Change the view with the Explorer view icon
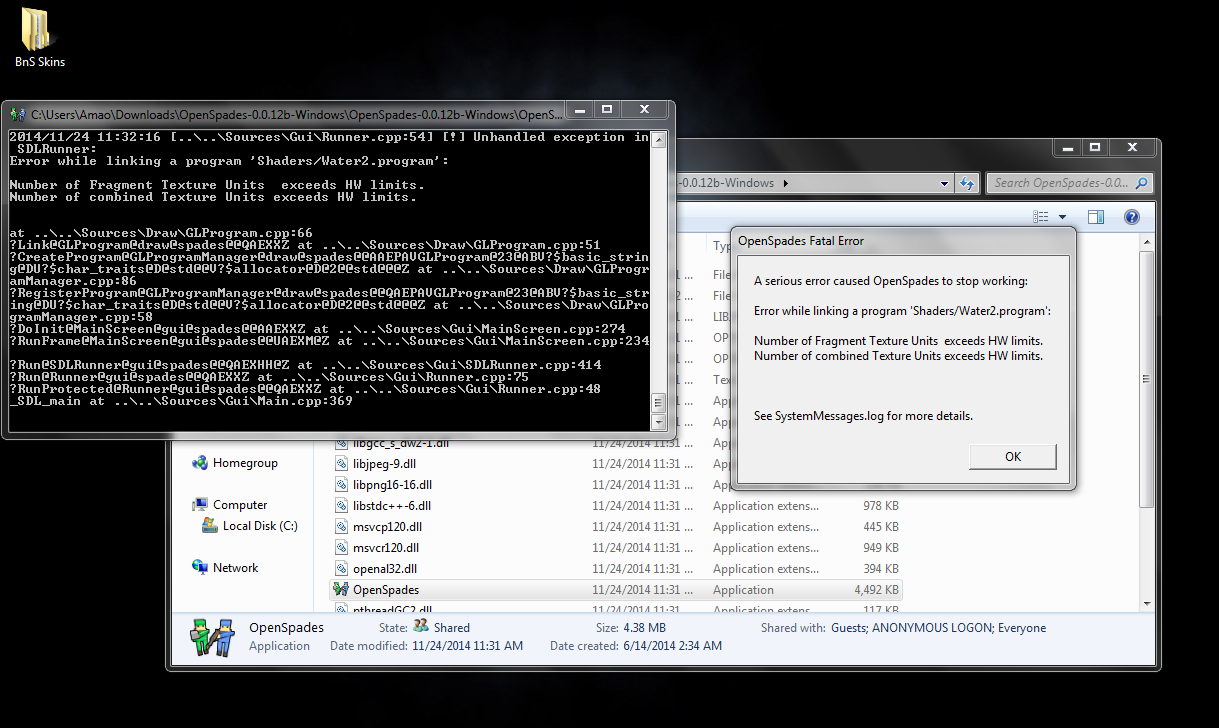1219x728 pixels. pos(1041,217)
